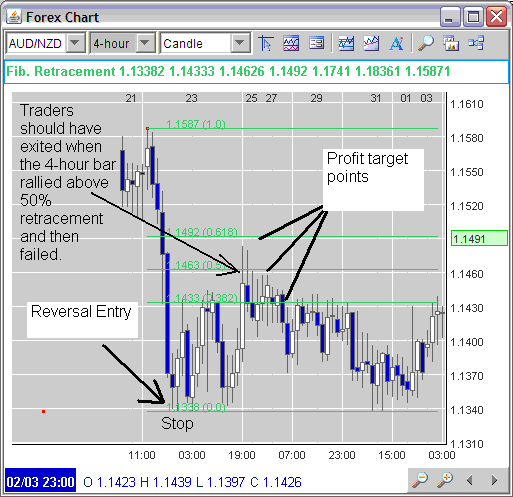Expand the AUD/NZD currency pair dropdown
The width and height of the screenshot is (513, 497).
click(x=75, y=43)
